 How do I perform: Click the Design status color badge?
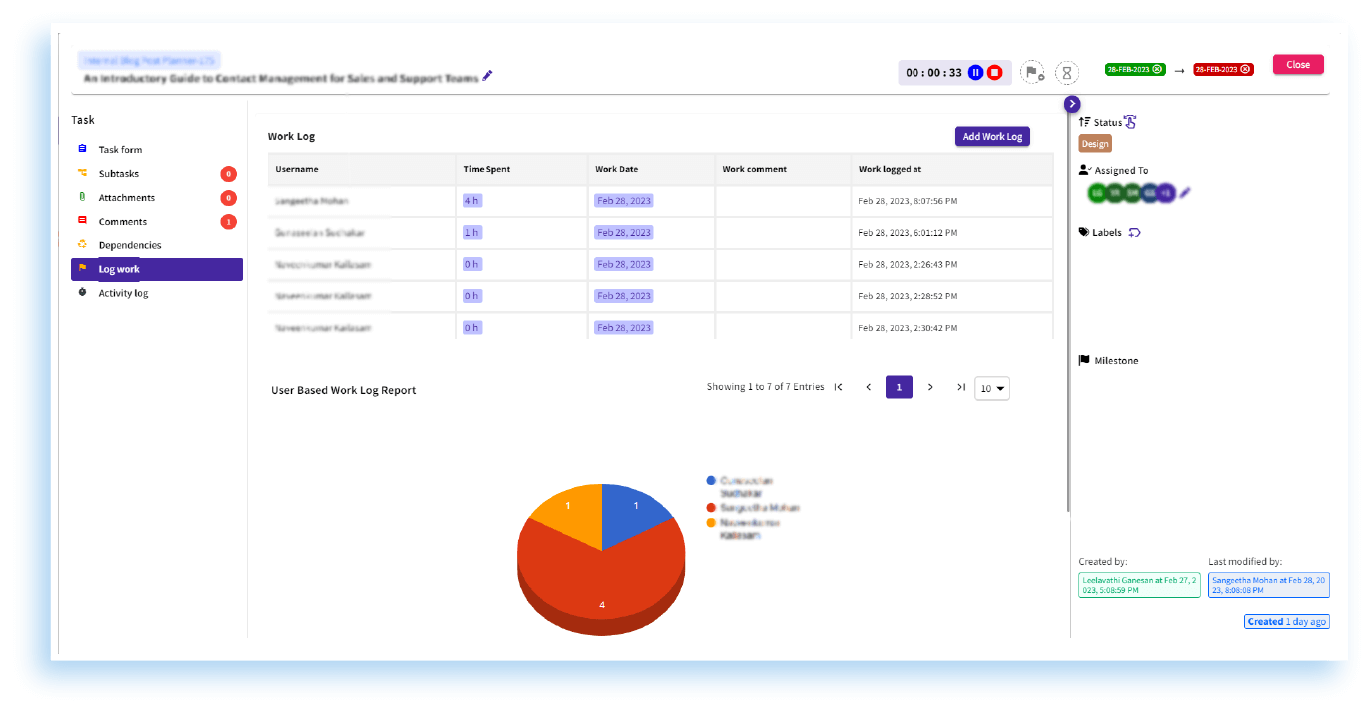point(1094,143)
